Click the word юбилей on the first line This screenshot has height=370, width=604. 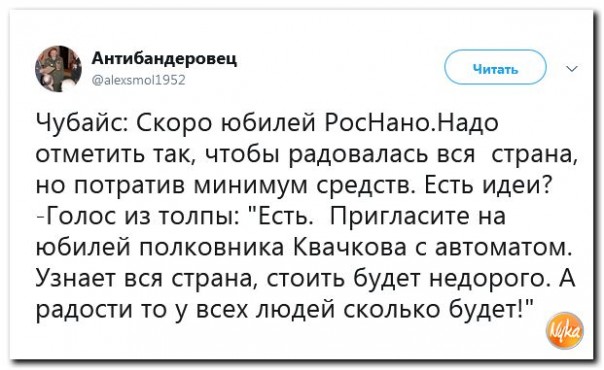(x=267, y=124)
